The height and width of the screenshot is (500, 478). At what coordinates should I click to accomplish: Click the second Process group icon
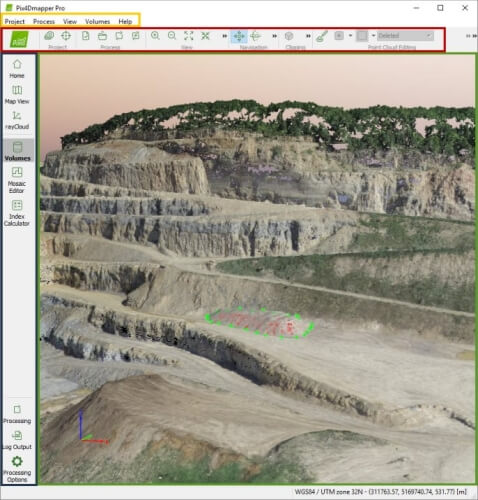pos(102,36)
